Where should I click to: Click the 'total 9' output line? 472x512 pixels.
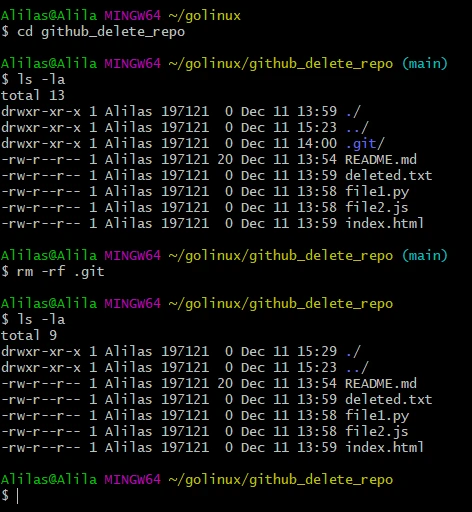pyautogui.click(x=29, y=336)
